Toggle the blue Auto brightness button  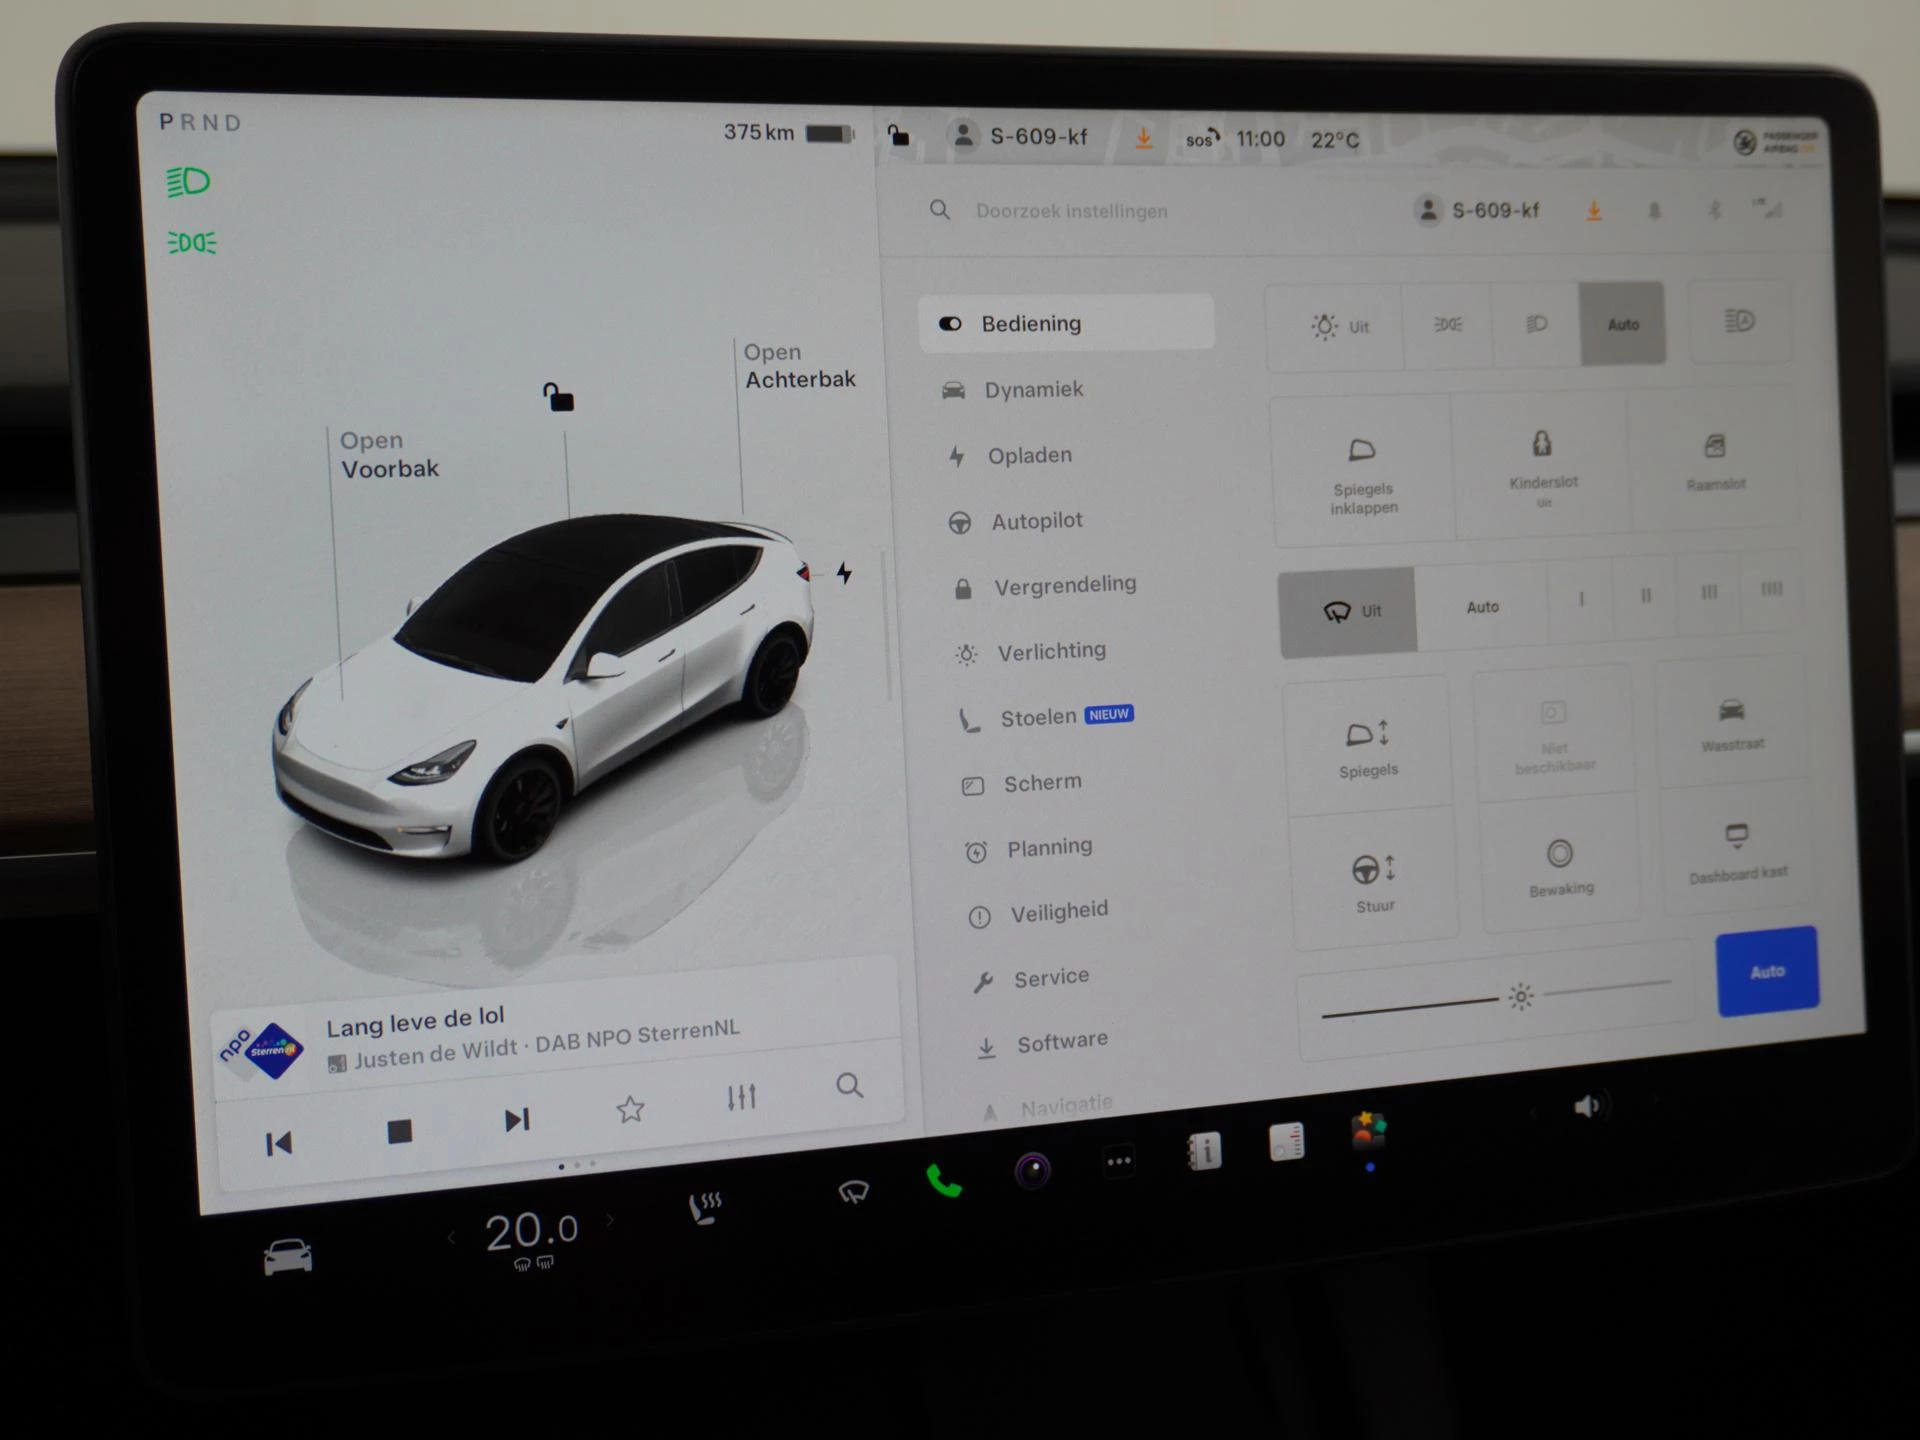(1767, 971)
